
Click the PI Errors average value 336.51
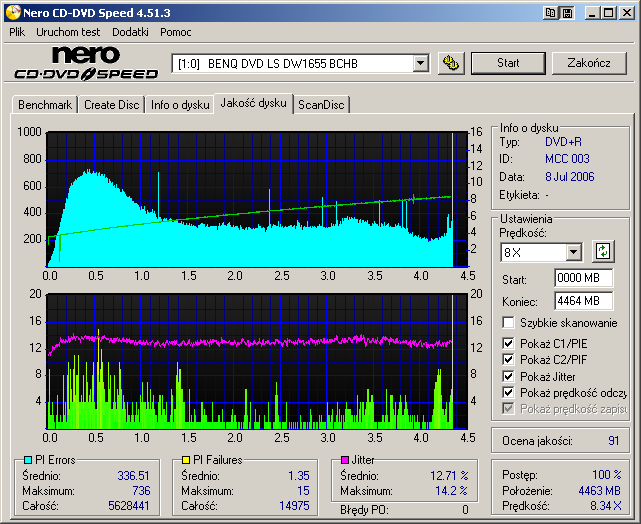point(133,476)
